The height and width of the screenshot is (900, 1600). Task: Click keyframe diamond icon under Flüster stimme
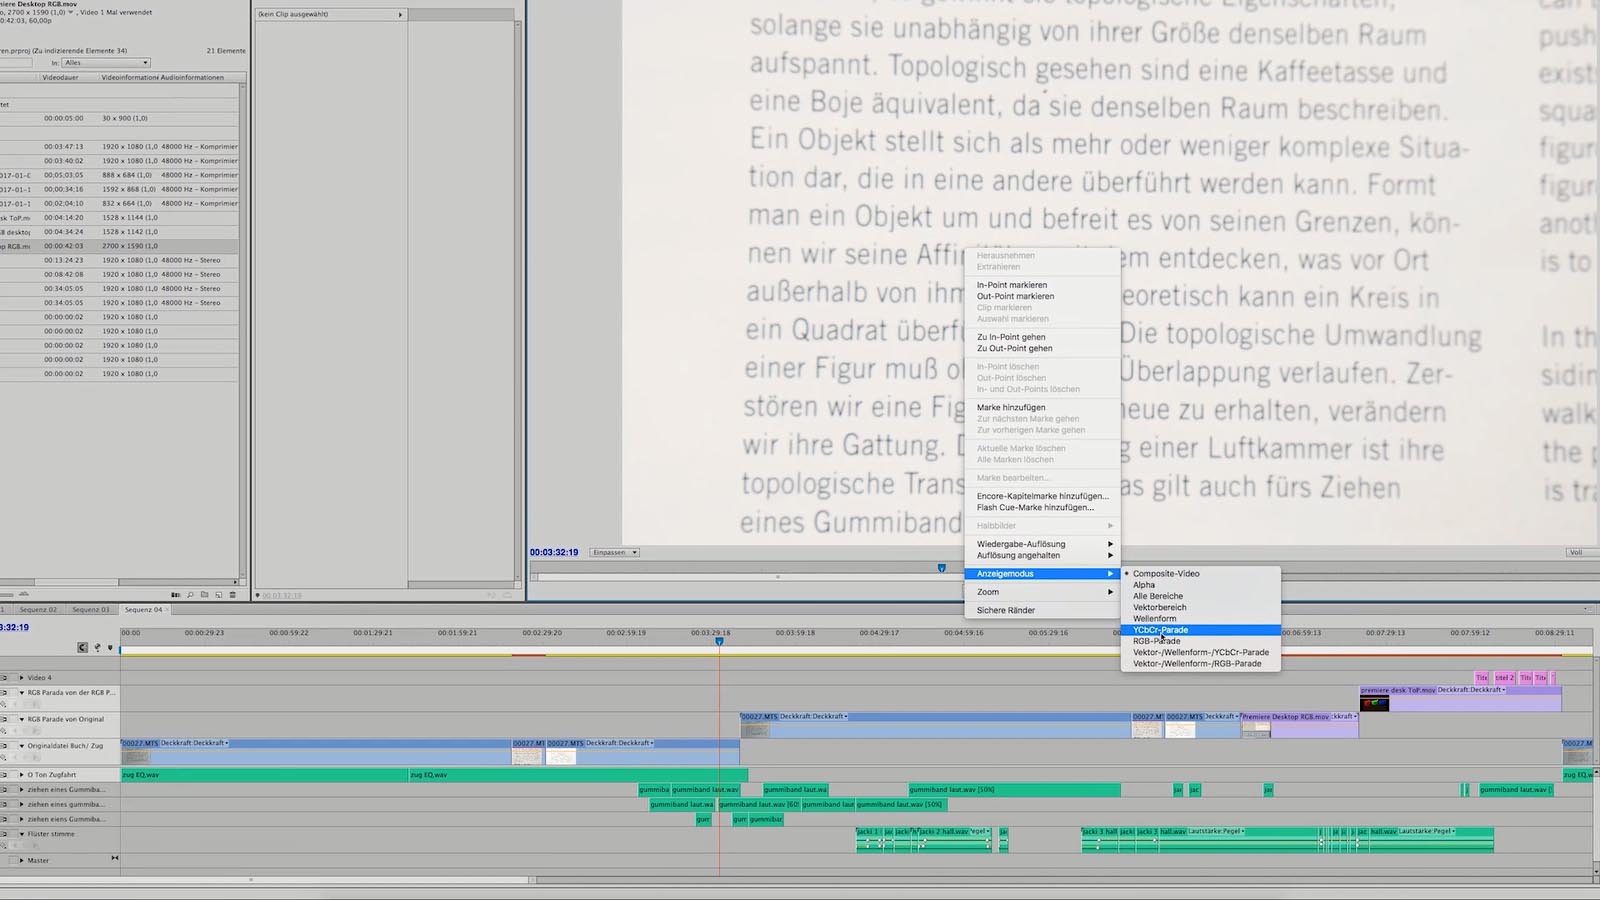(3, 845)
